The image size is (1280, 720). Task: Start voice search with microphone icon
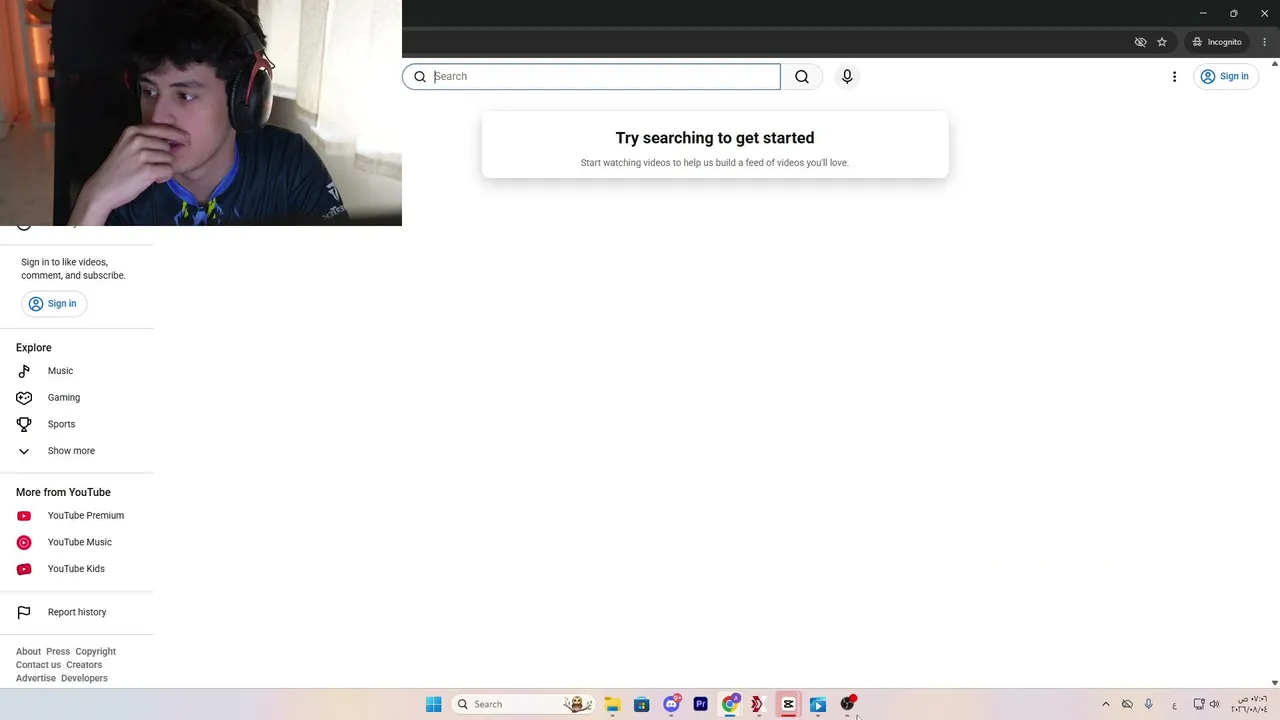pos(847,76)
